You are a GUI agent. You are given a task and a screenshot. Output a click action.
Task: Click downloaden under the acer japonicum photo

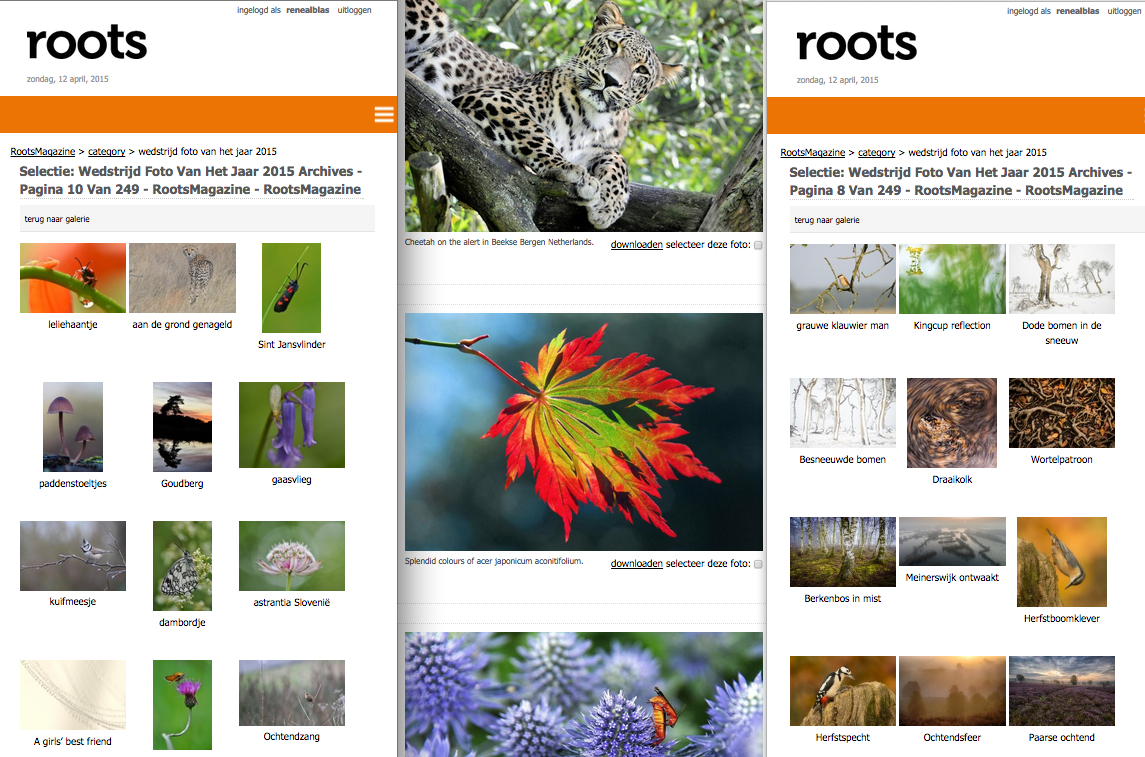coord(636,565)
